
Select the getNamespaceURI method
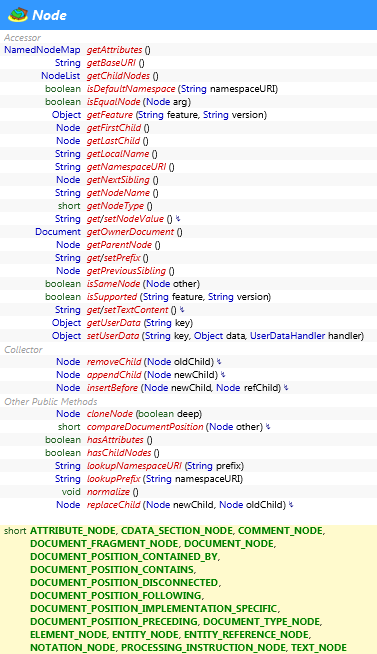pyautogui.click(x=126, y=167)
